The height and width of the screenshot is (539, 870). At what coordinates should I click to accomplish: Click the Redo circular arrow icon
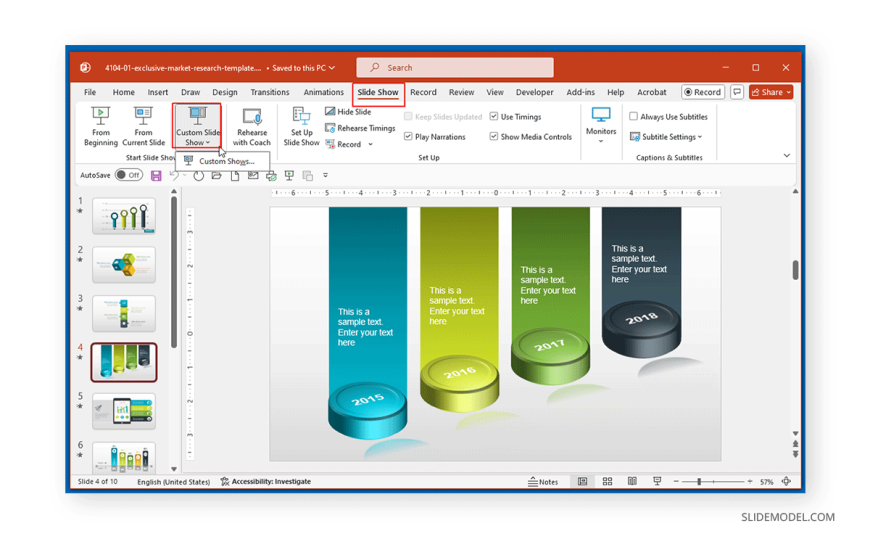pyautogui.click(x=198, y=175)
